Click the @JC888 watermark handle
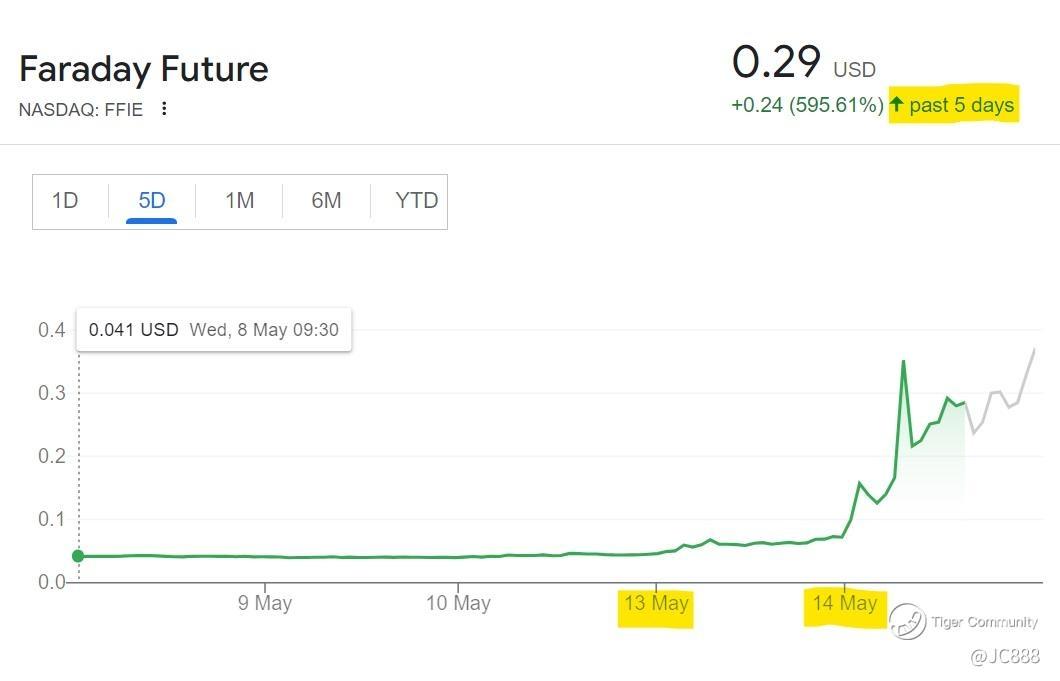 tap(1005, 657)
